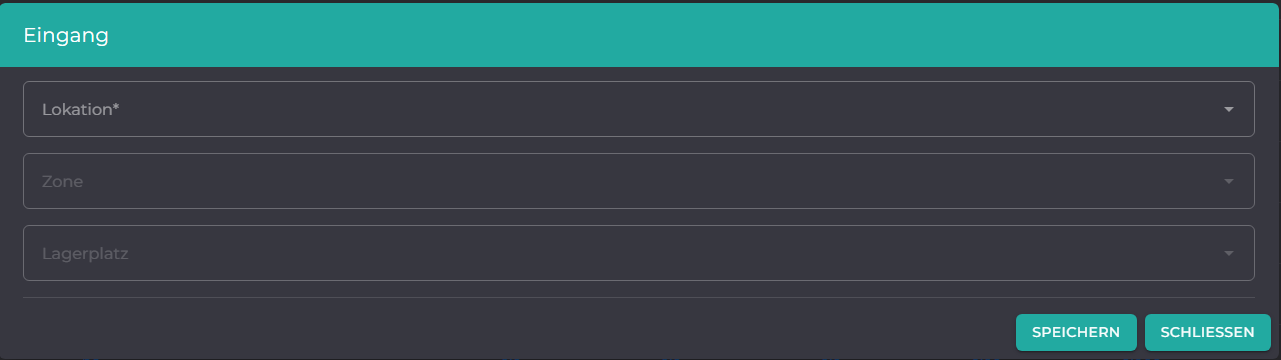Click the greyed caret icon in the Lagerplatz field
The height and width of the screenshot is (360, 1281).
click(1228, 253)
